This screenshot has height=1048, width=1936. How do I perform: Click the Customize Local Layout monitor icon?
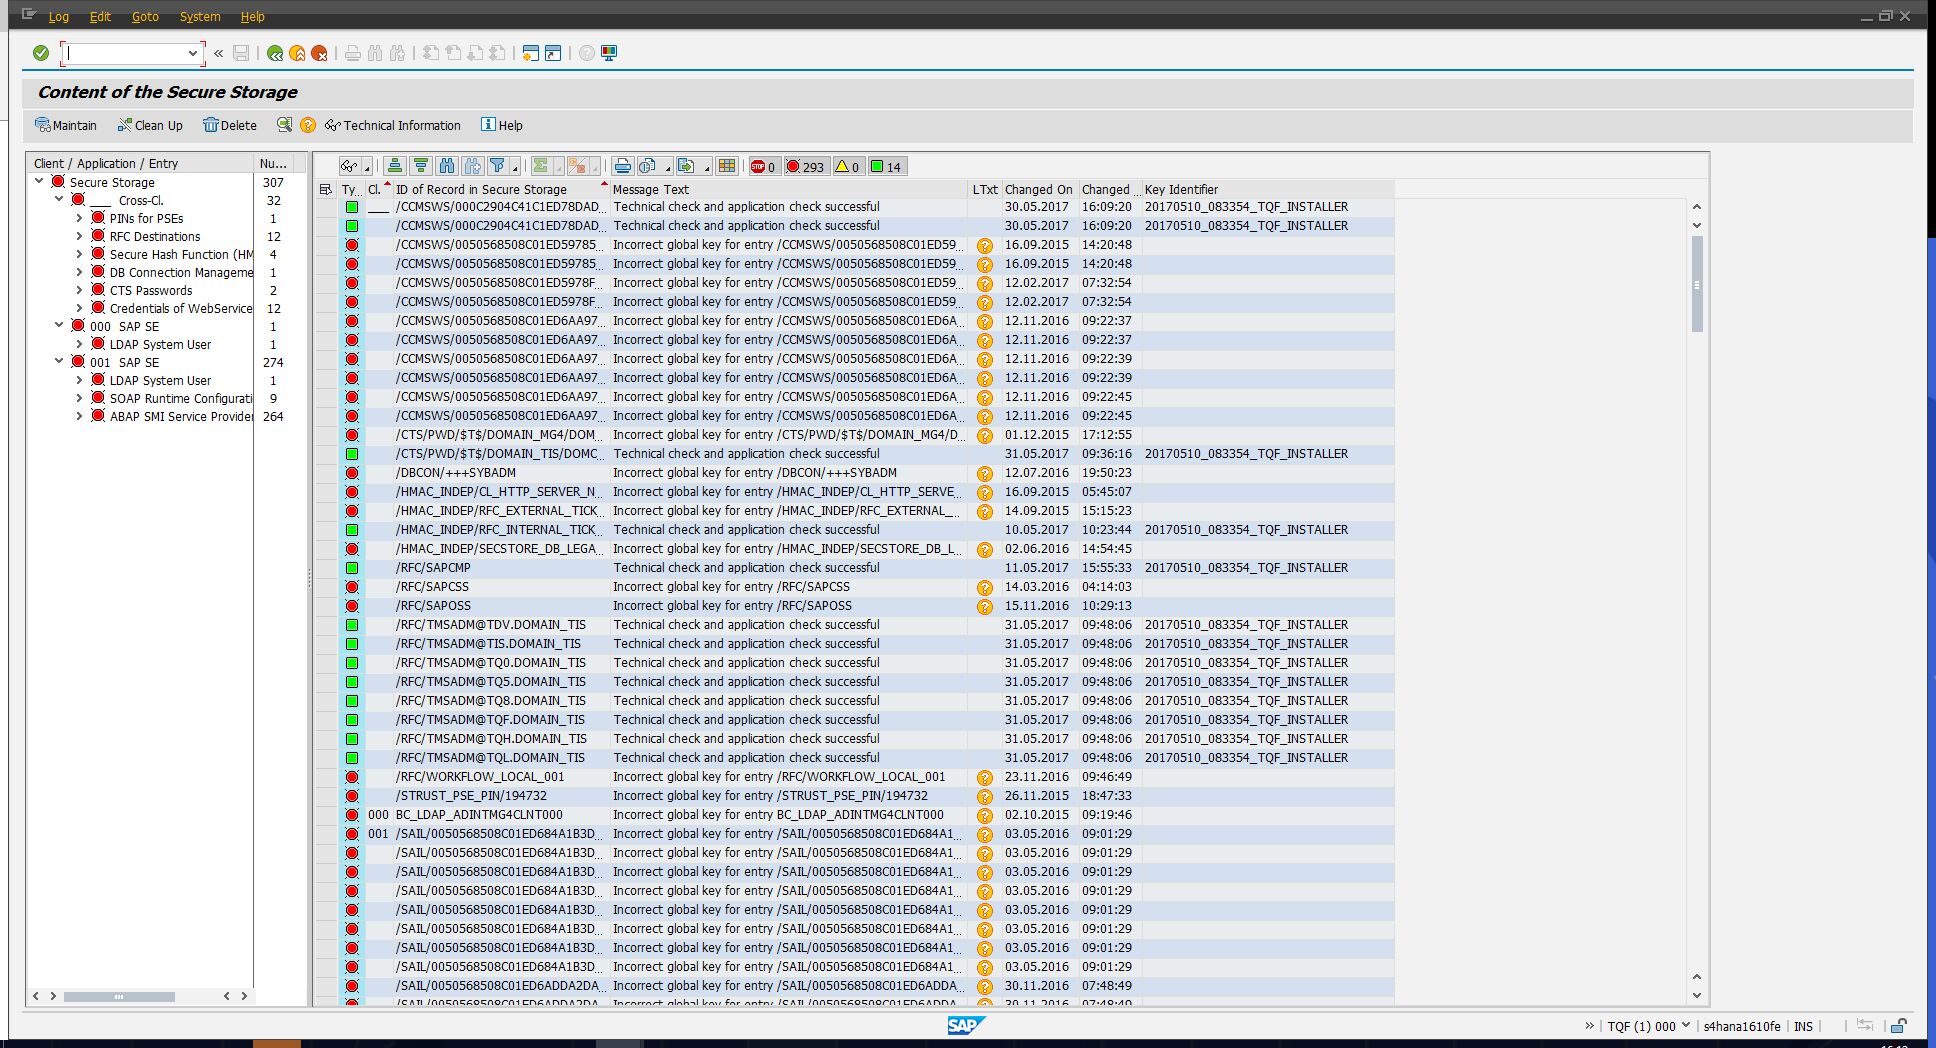pos(609,53)
